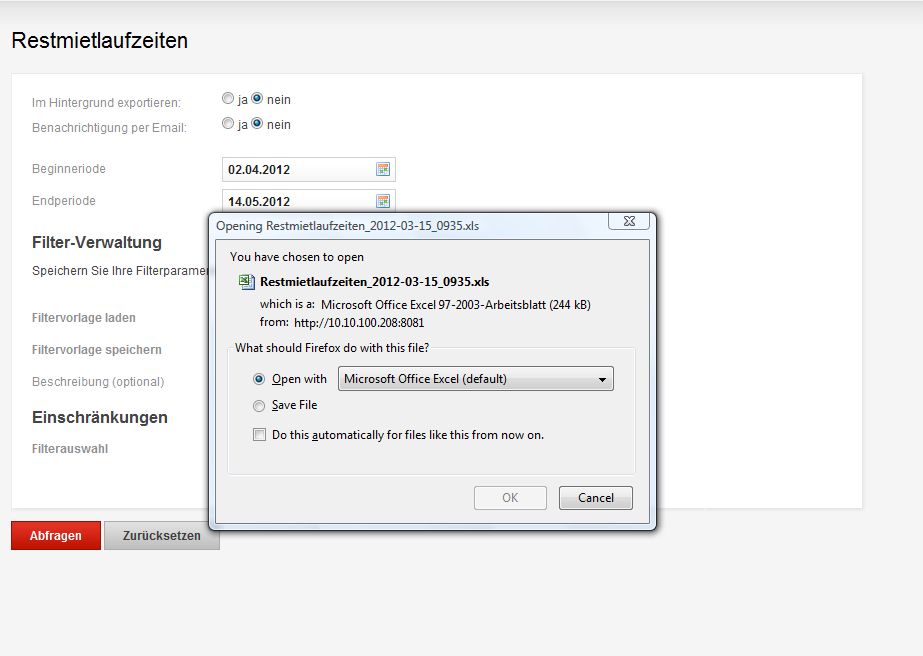Click the Beginperiode date field 02.04.2012

point(308,170)
